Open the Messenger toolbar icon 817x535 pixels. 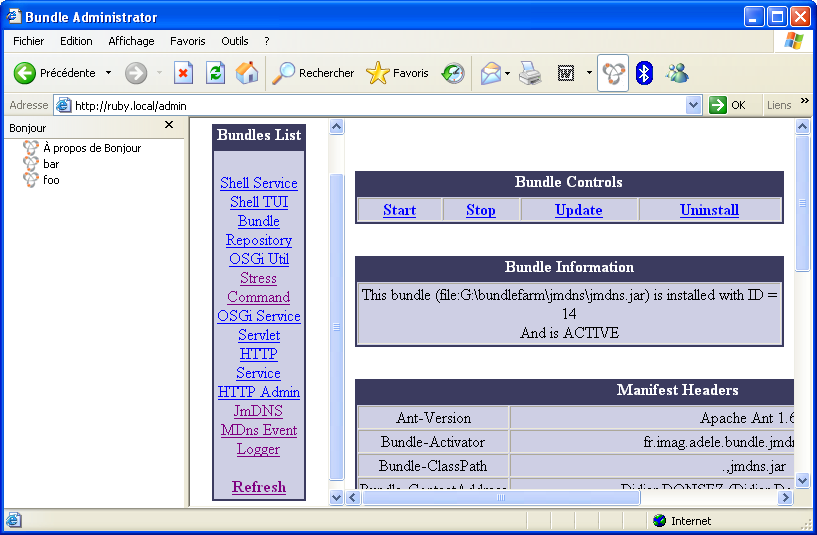pyautogui.click(x=677, y=73)
